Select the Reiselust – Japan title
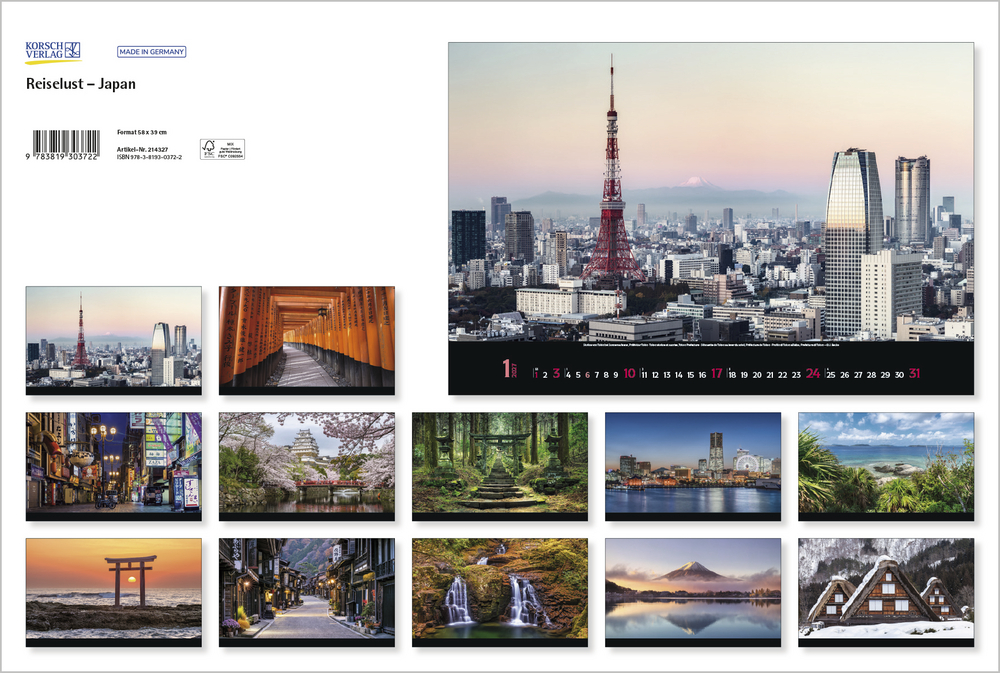Image resolution: width=1000 pixels, height=673 pixels. [x=81, y=84]
